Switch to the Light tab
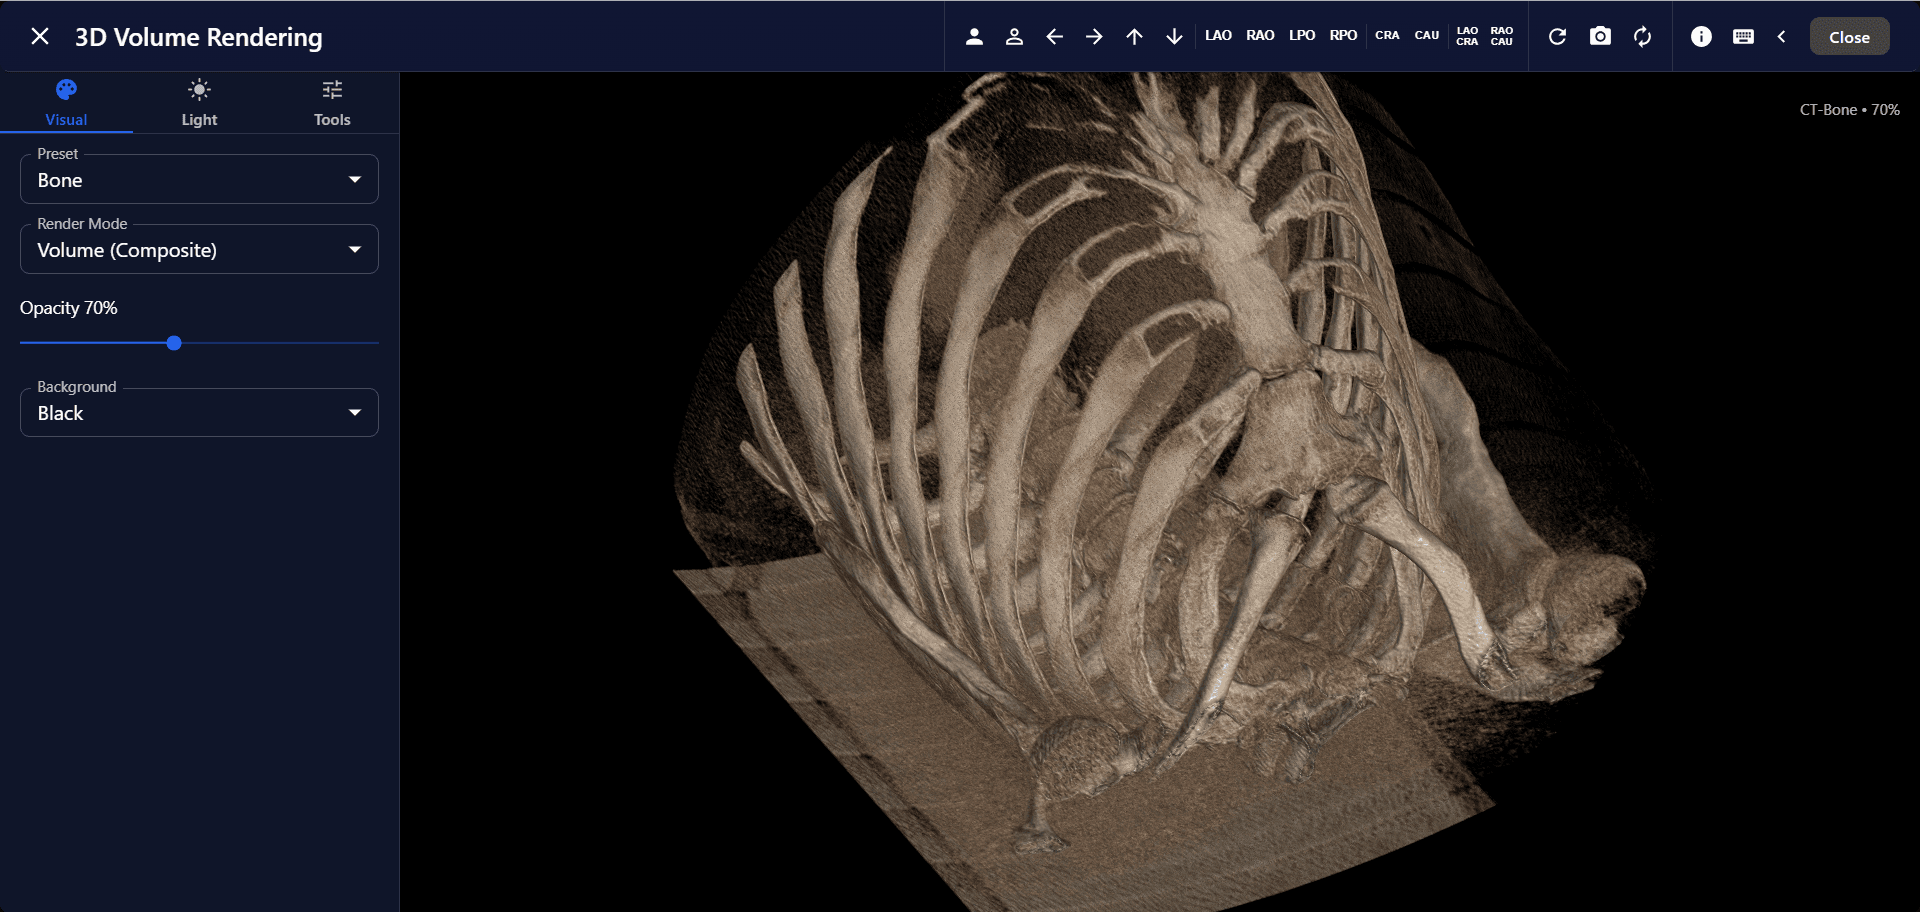Viewport: 1920px width, 912px height. (198, 102)
